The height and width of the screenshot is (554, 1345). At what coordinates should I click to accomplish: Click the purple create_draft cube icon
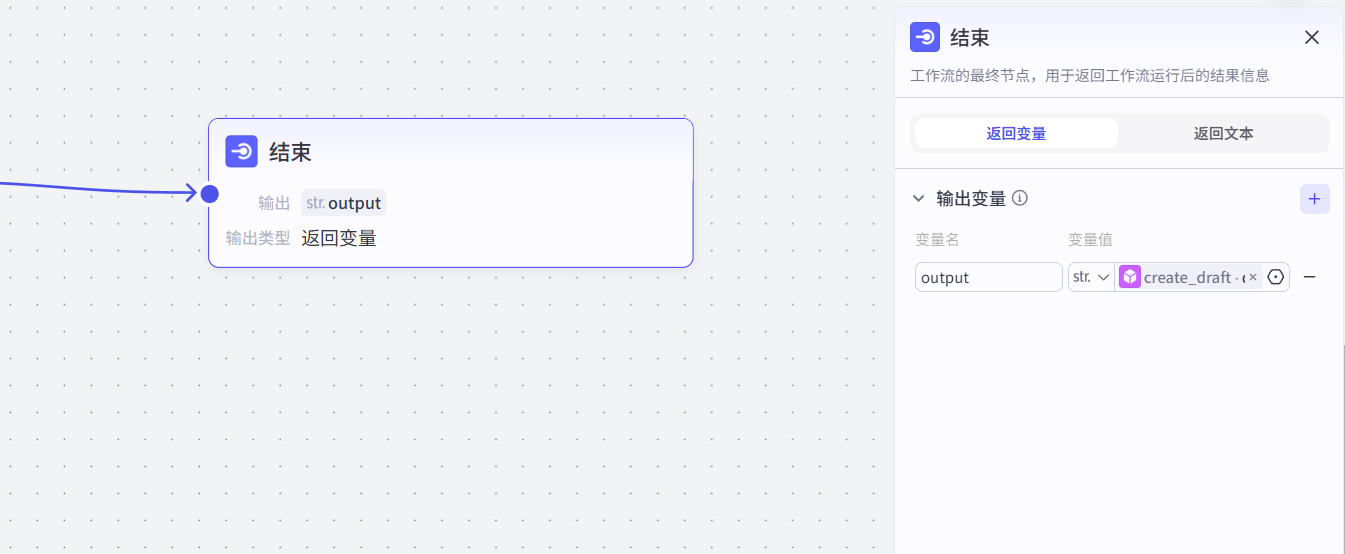click(1130, 277)
